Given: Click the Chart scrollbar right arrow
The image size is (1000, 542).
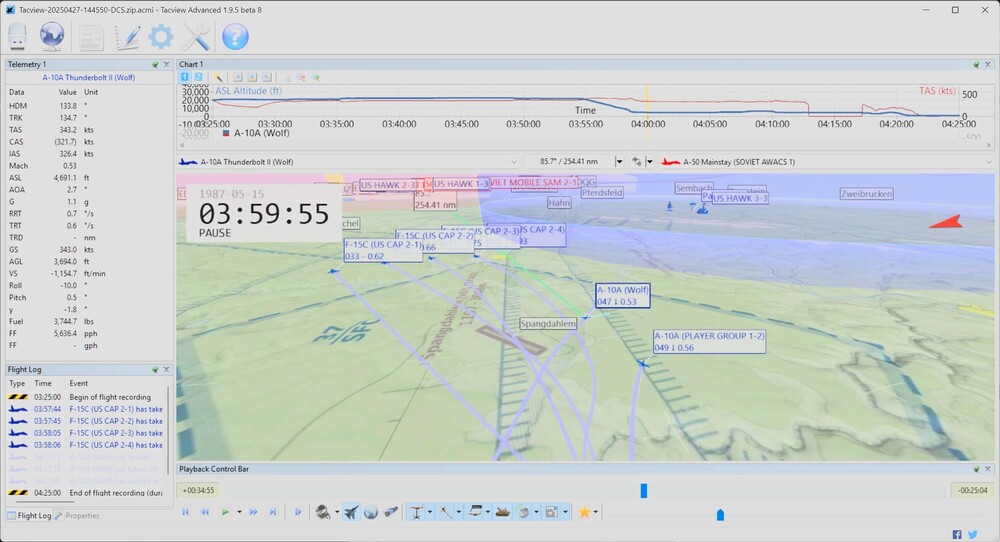Looking at the screenshot, I should click(989, 145).
